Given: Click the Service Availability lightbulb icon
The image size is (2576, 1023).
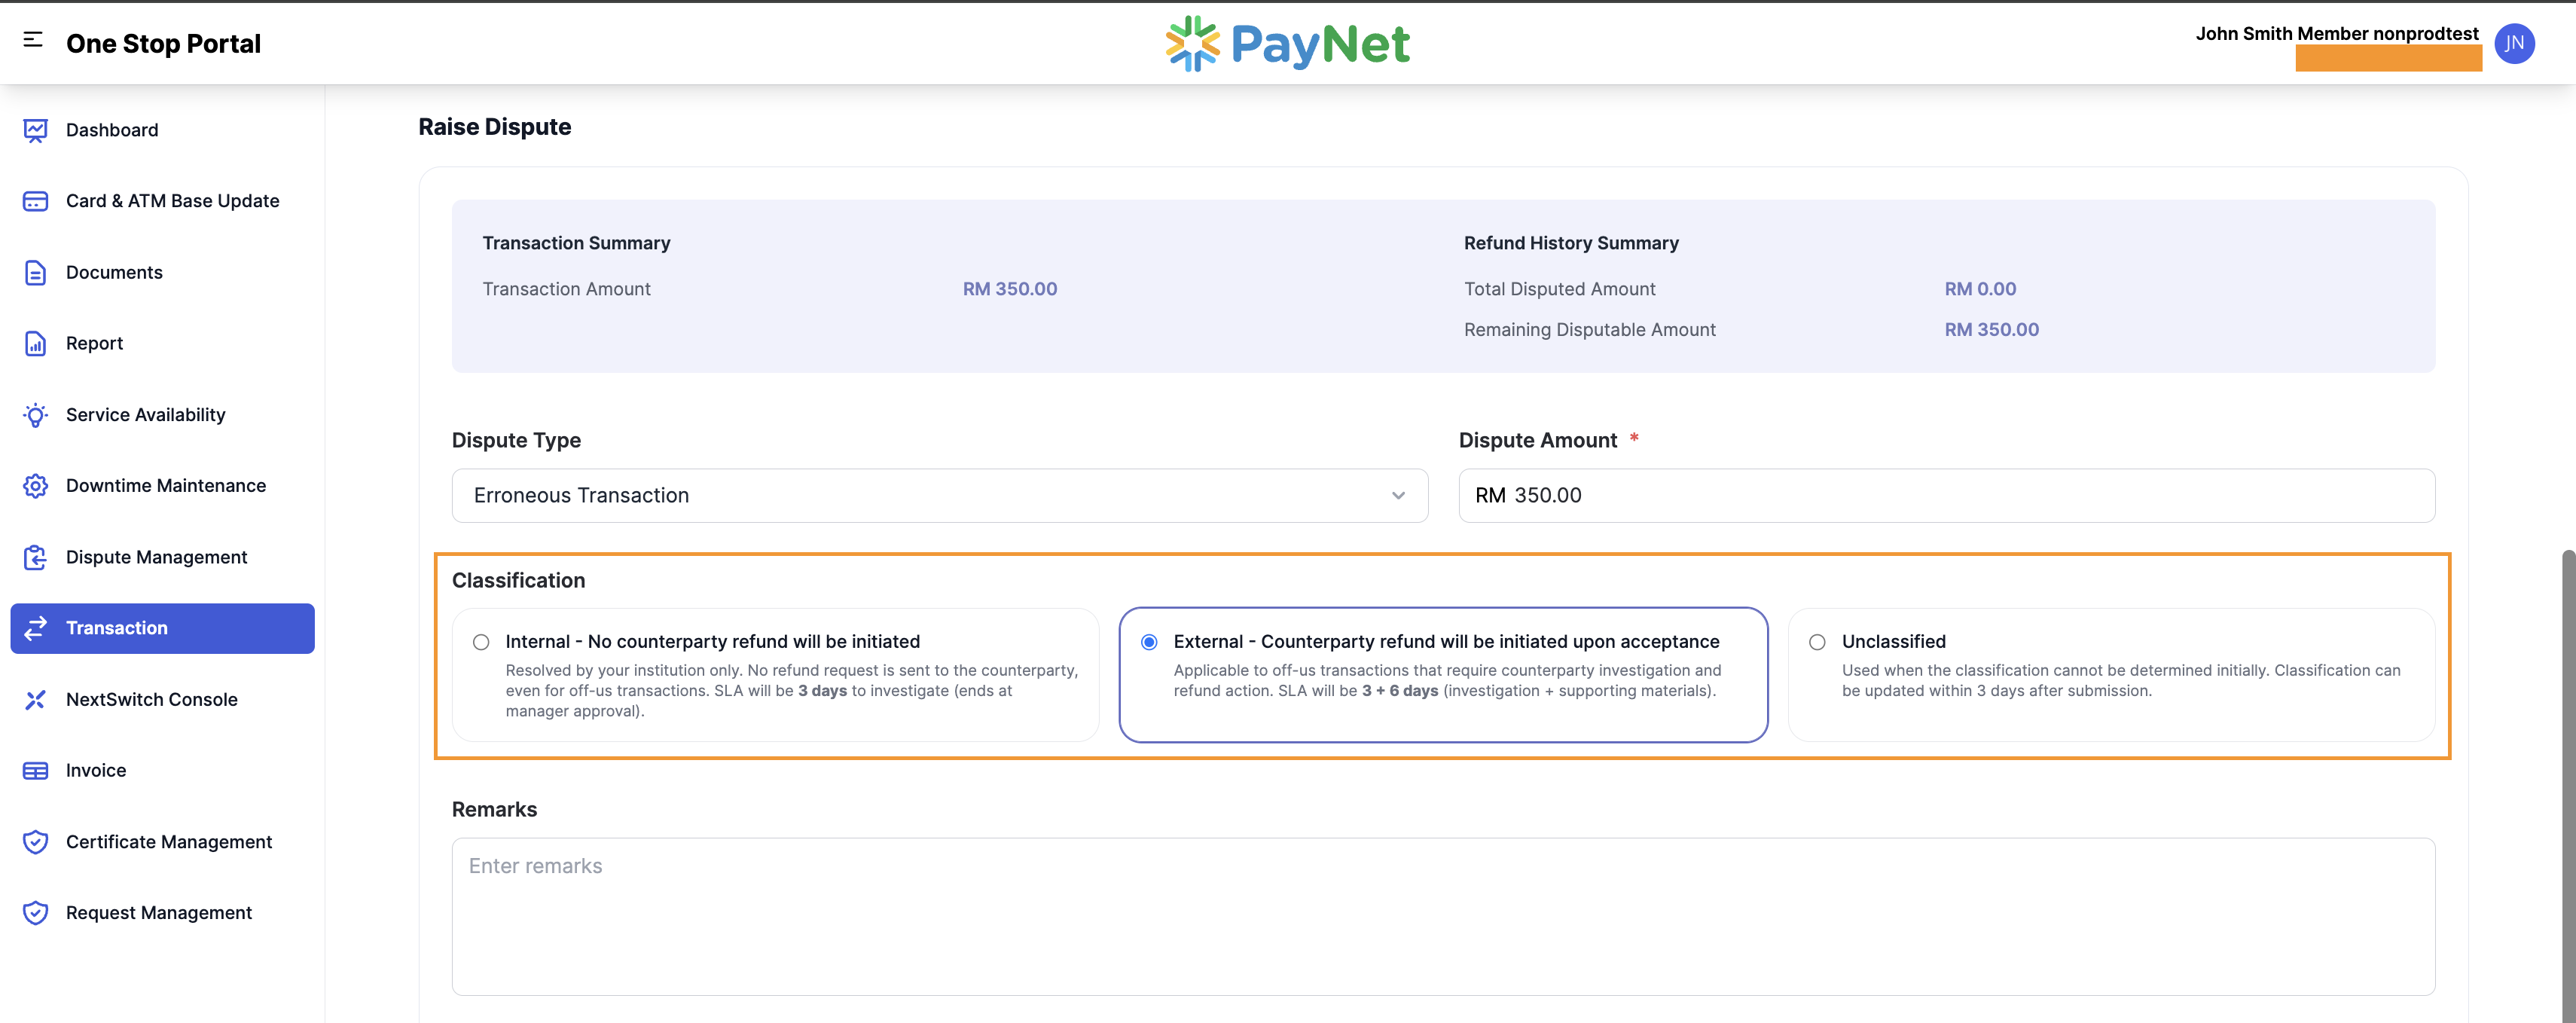Looking at the screenshot, I should tap(35, 415).
